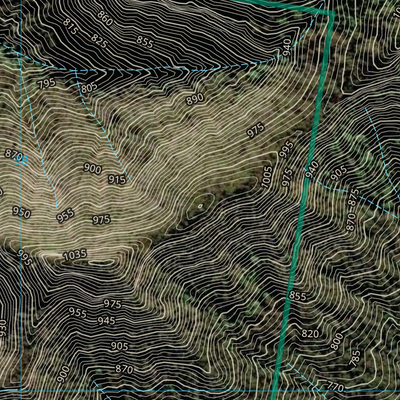
Task: Select the 1005 contour label
Action: pos(267,177)
